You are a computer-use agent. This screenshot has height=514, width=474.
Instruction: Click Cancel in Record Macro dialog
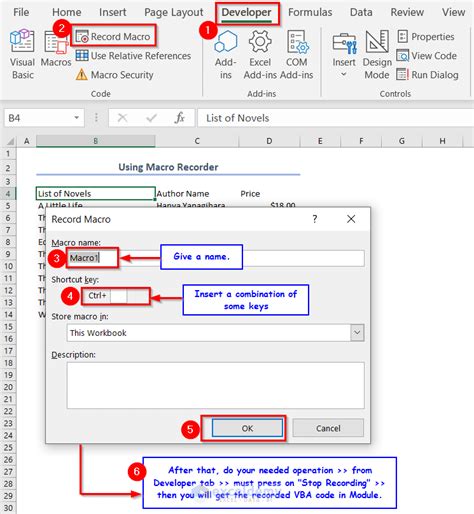[x=328, y=428]
